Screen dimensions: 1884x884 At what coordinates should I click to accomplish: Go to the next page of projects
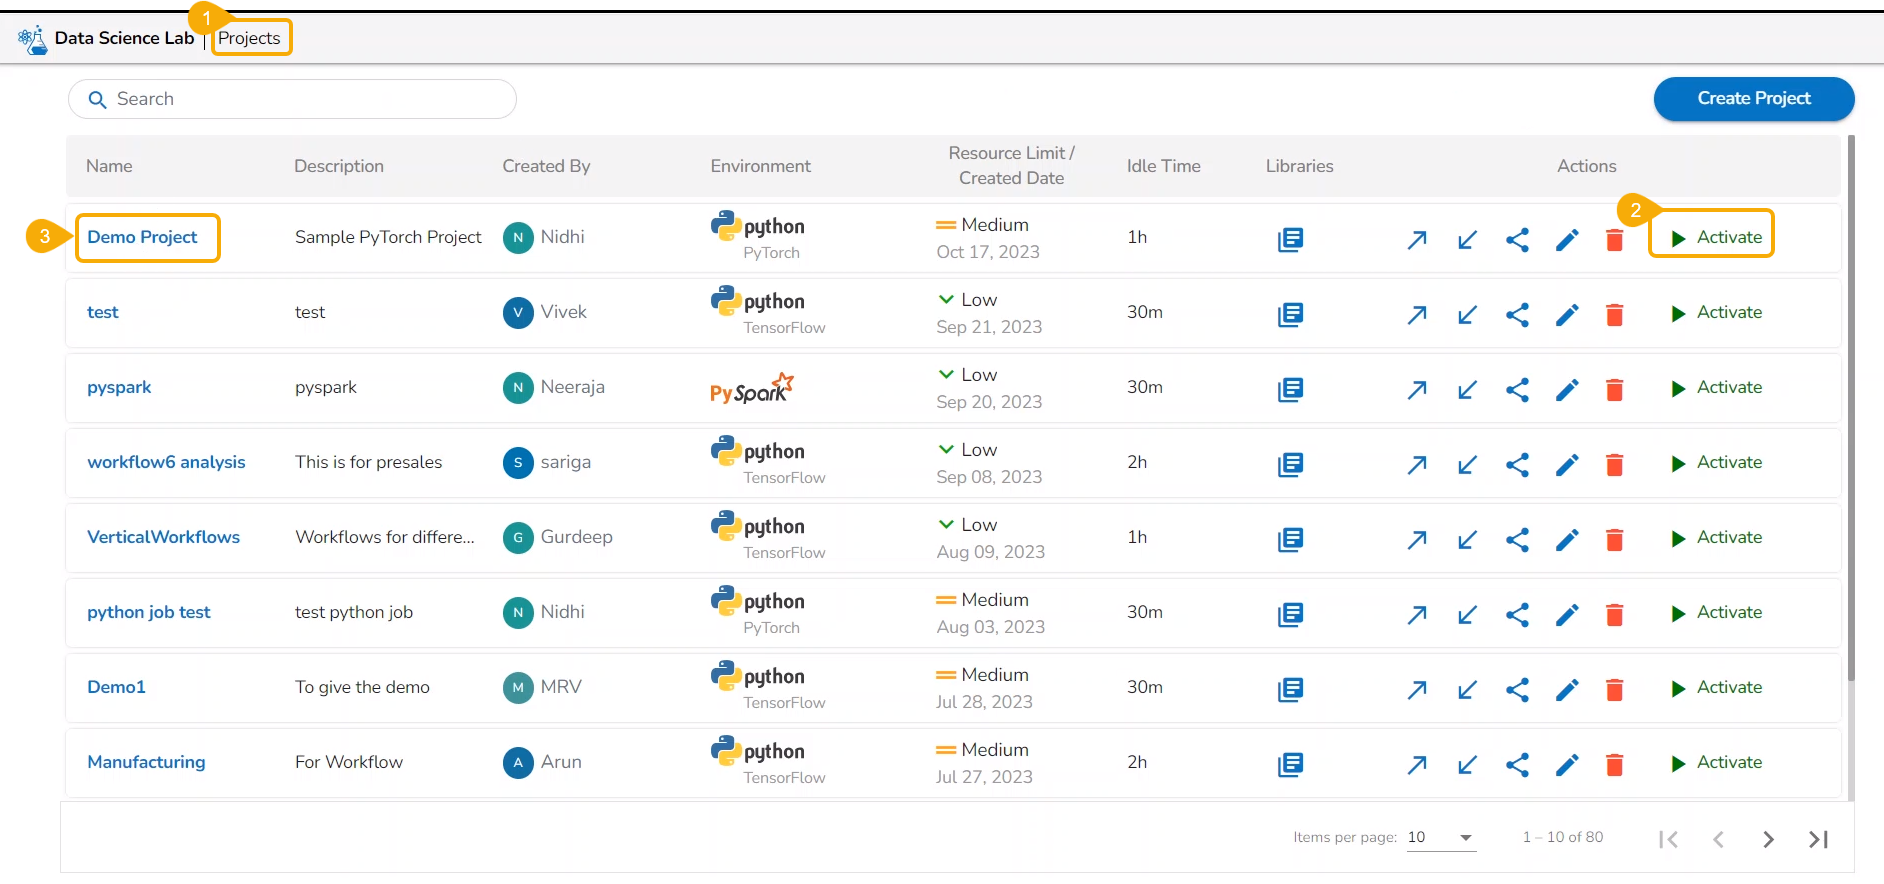click(1768, 840)
